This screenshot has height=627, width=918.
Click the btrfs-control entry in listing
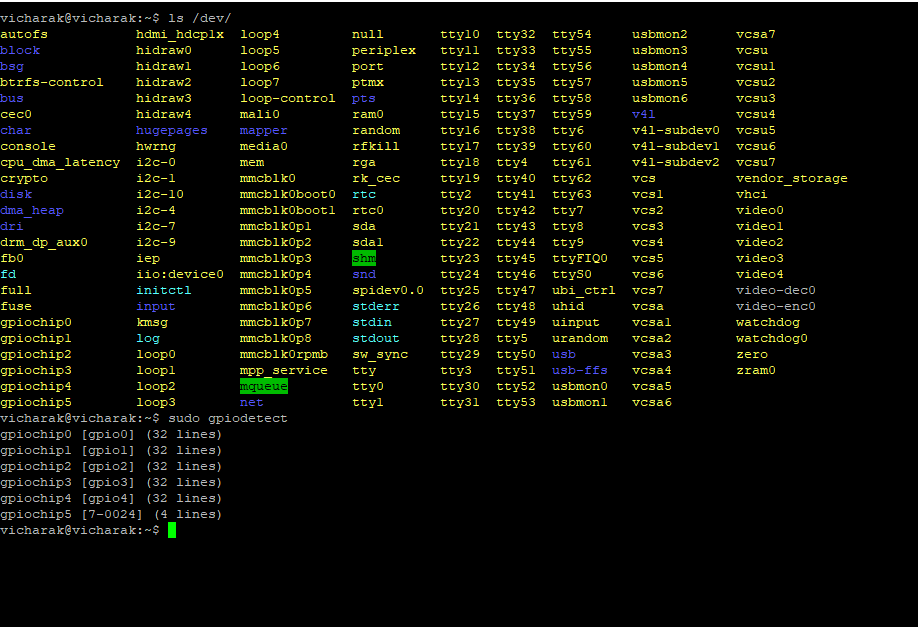click(51, 82)
